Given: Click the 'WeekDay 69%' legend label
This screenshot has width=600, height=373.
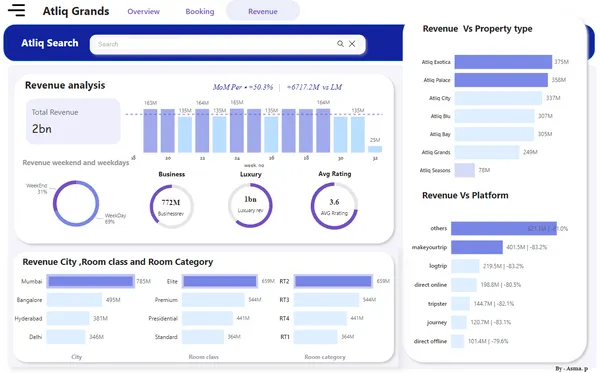Looking at the screenshot, I should [115, 218].
